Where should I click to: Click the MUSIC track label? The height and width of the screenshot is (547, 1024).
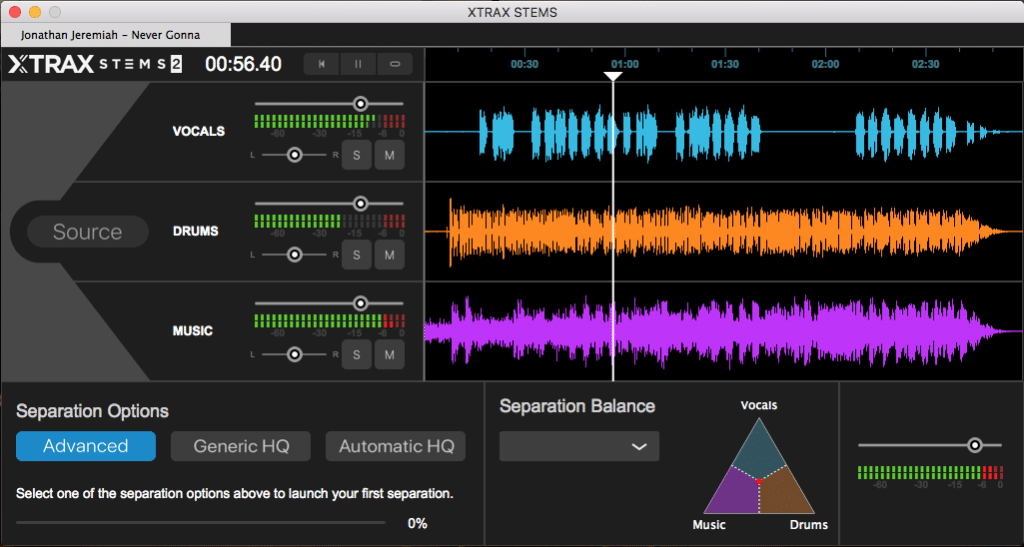pyautogui.click(x=193, y=331)
